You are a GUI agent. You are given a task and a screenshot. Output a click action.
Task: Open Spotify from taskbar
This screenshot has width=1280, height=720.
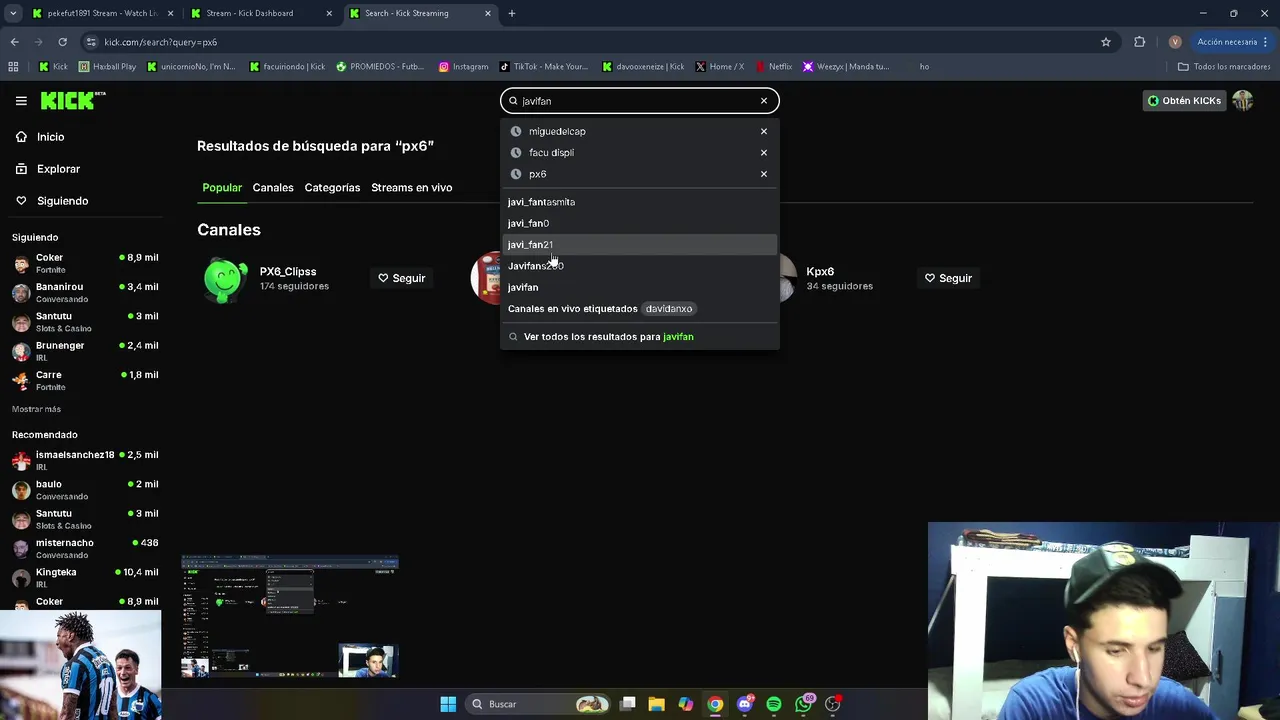(774, 704)
